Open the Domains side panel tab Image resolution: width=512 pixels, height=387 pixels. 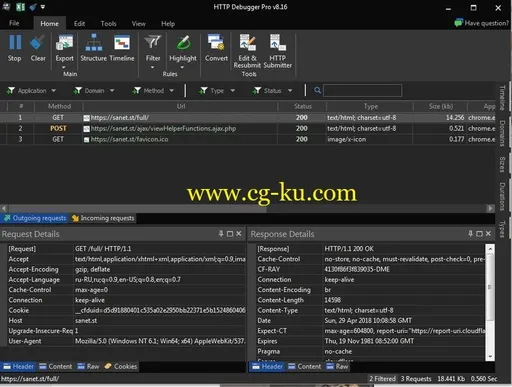point(502,133)
